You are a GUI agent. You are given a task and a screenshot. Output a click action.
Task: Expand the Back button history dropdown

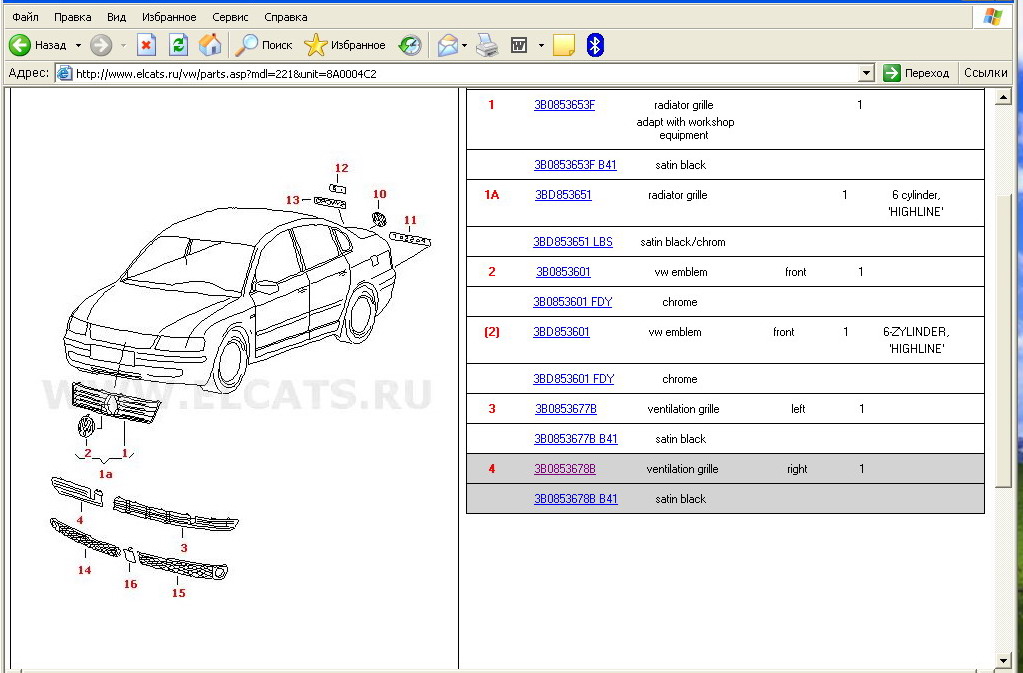78,46
